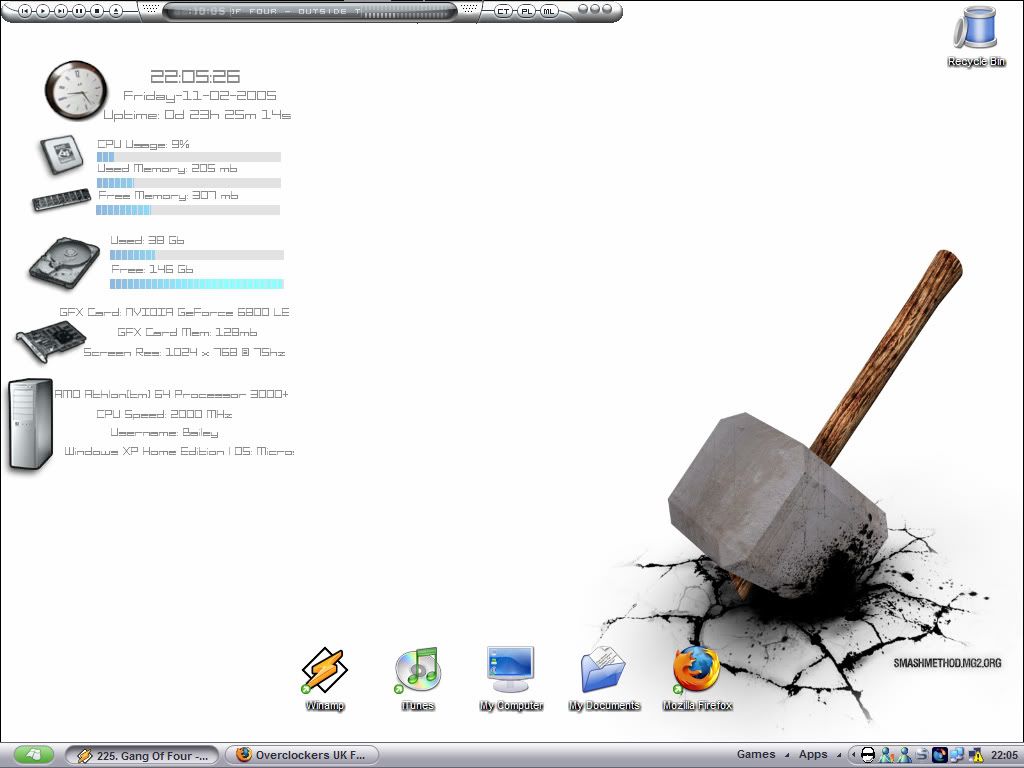Show hidden tray icons arrow
Screen dimensions: 1024x768
(x=854, y=755)
